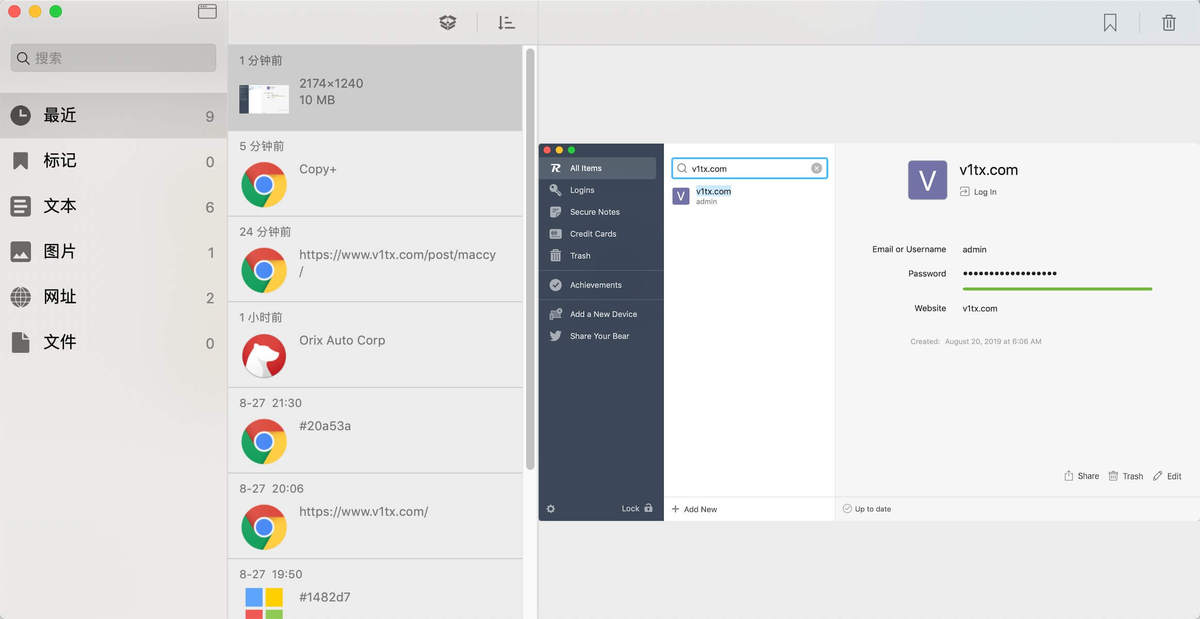Open the 最近 (Recent) category
Viewport: 1200px width, 619px height.
point(114,116)
